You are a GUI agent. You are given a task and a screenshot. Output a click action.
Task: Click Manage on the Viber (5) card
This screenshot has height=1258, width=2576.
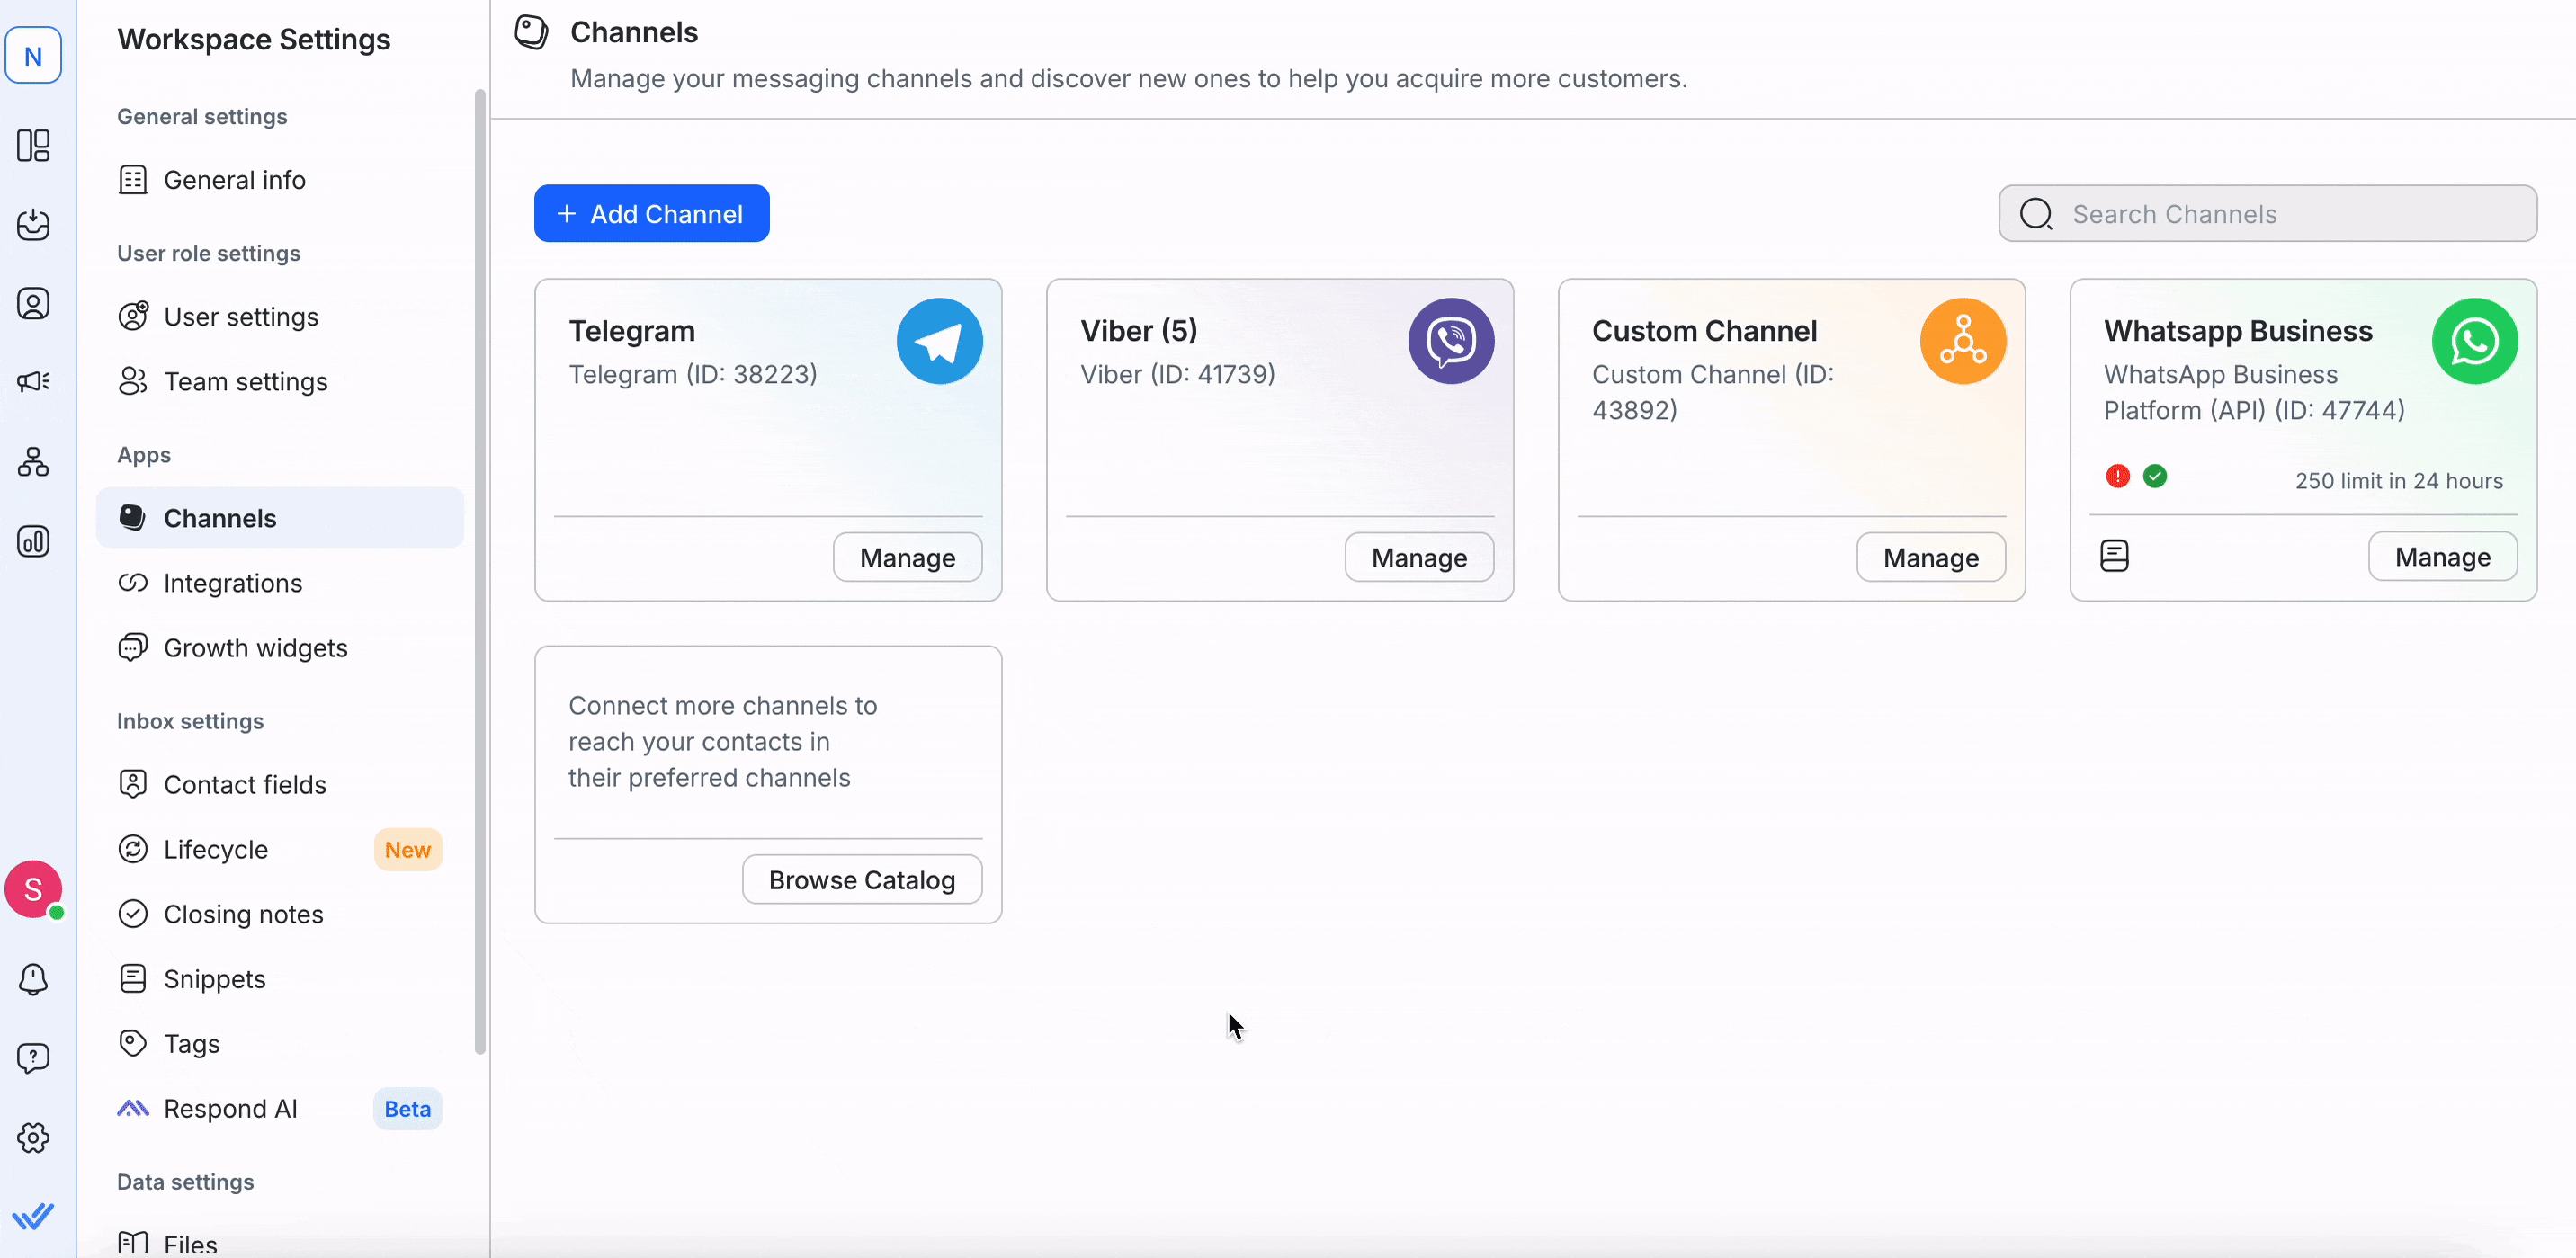click(x=1419, y=557)
